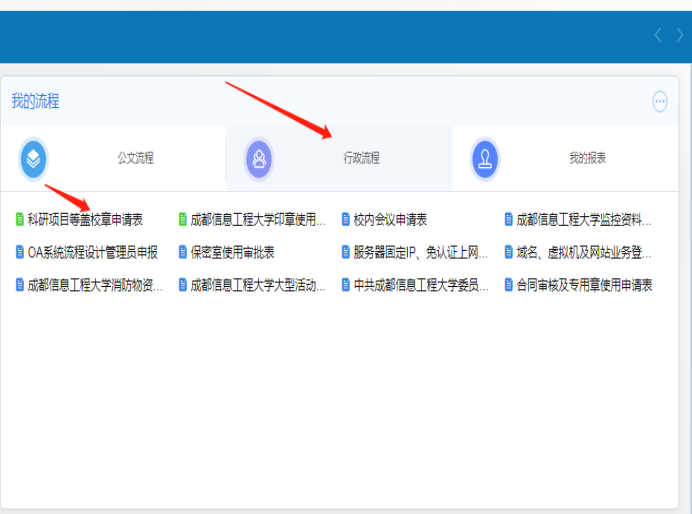Viewport: 692px width, 514px height.
Task: Open 科研项目等盖校章申请表 form link
Action: tap(85, 219)
